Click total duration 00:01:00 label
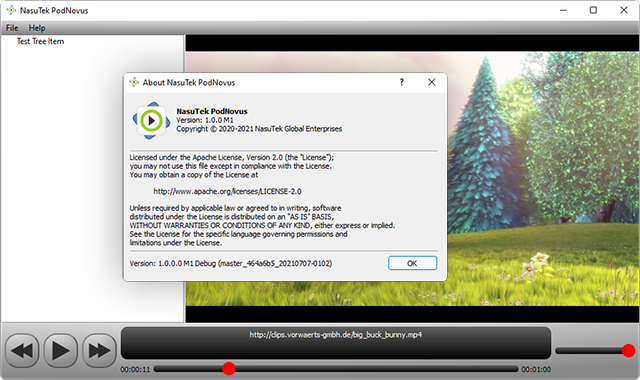Viewport: 640px width, 380px height. click(x=536, y=369)
